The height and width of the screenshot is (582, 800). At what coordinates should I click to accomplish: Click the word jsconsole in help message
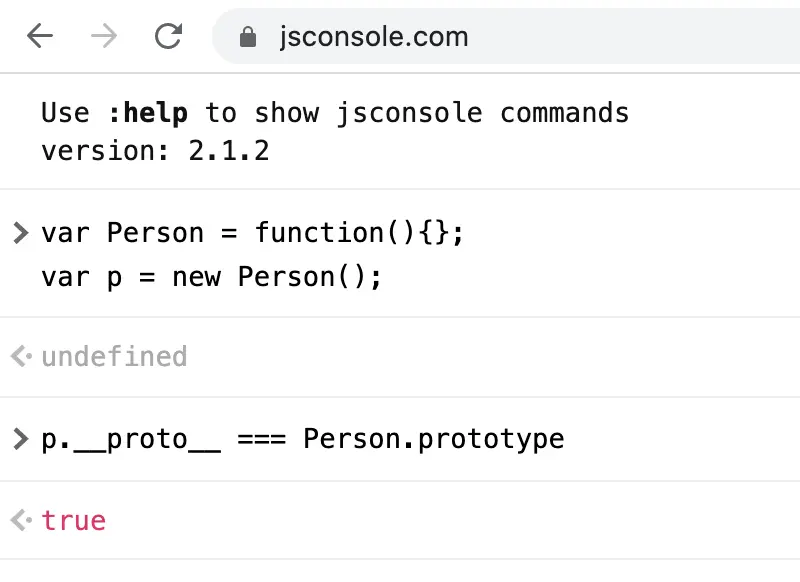point(409,113)
